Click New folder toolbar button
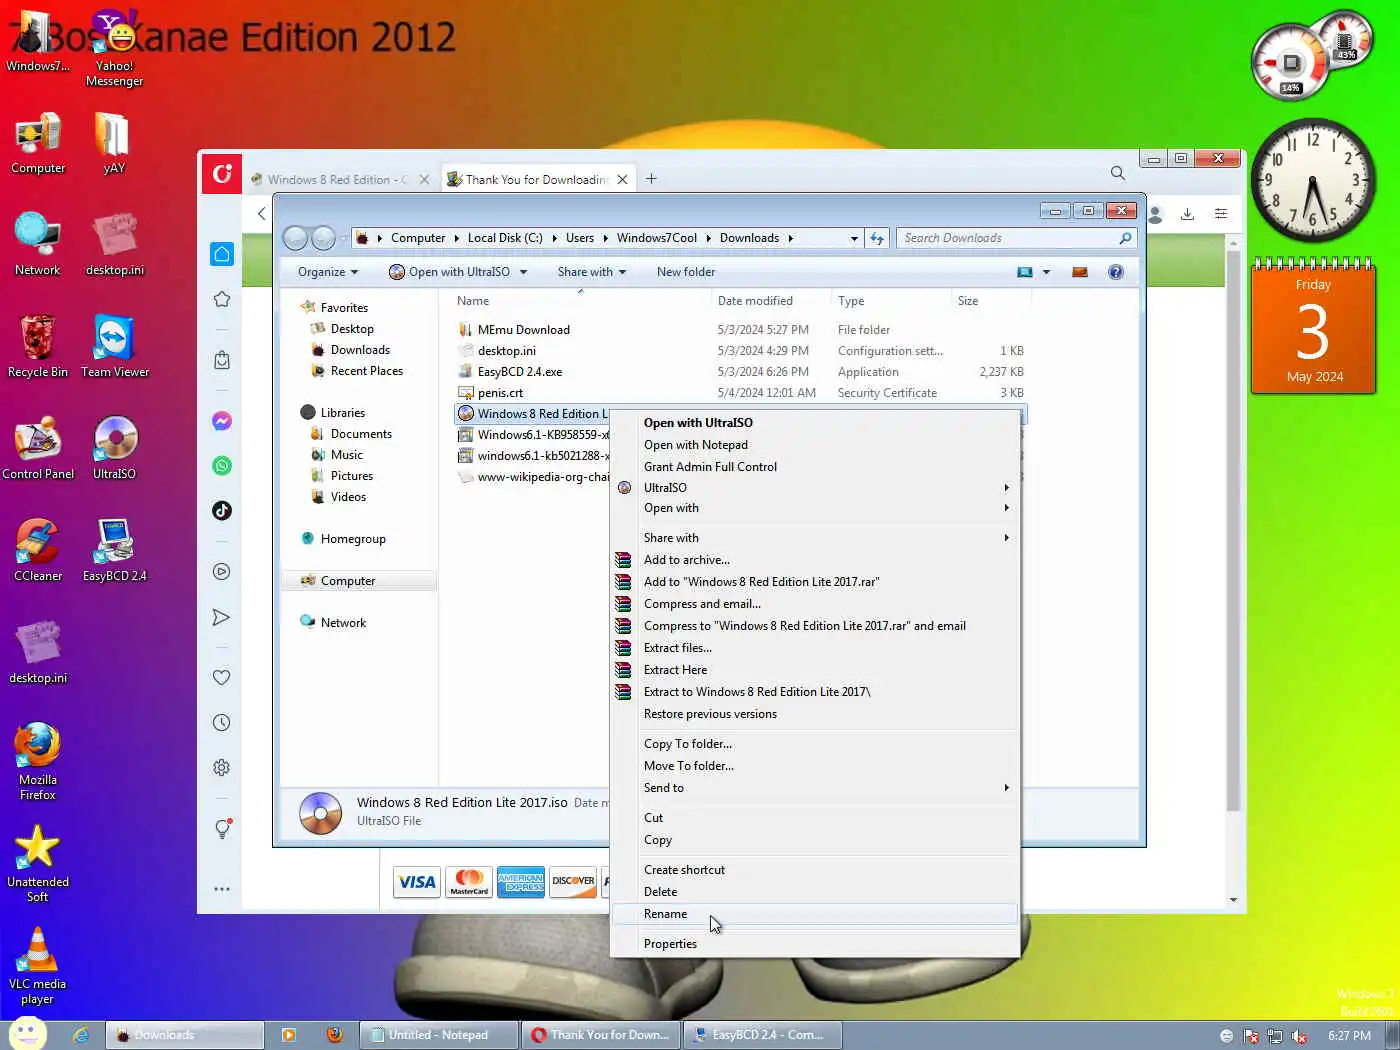1400x1050 pixels. pyautogui.click(x=686, y=272)
